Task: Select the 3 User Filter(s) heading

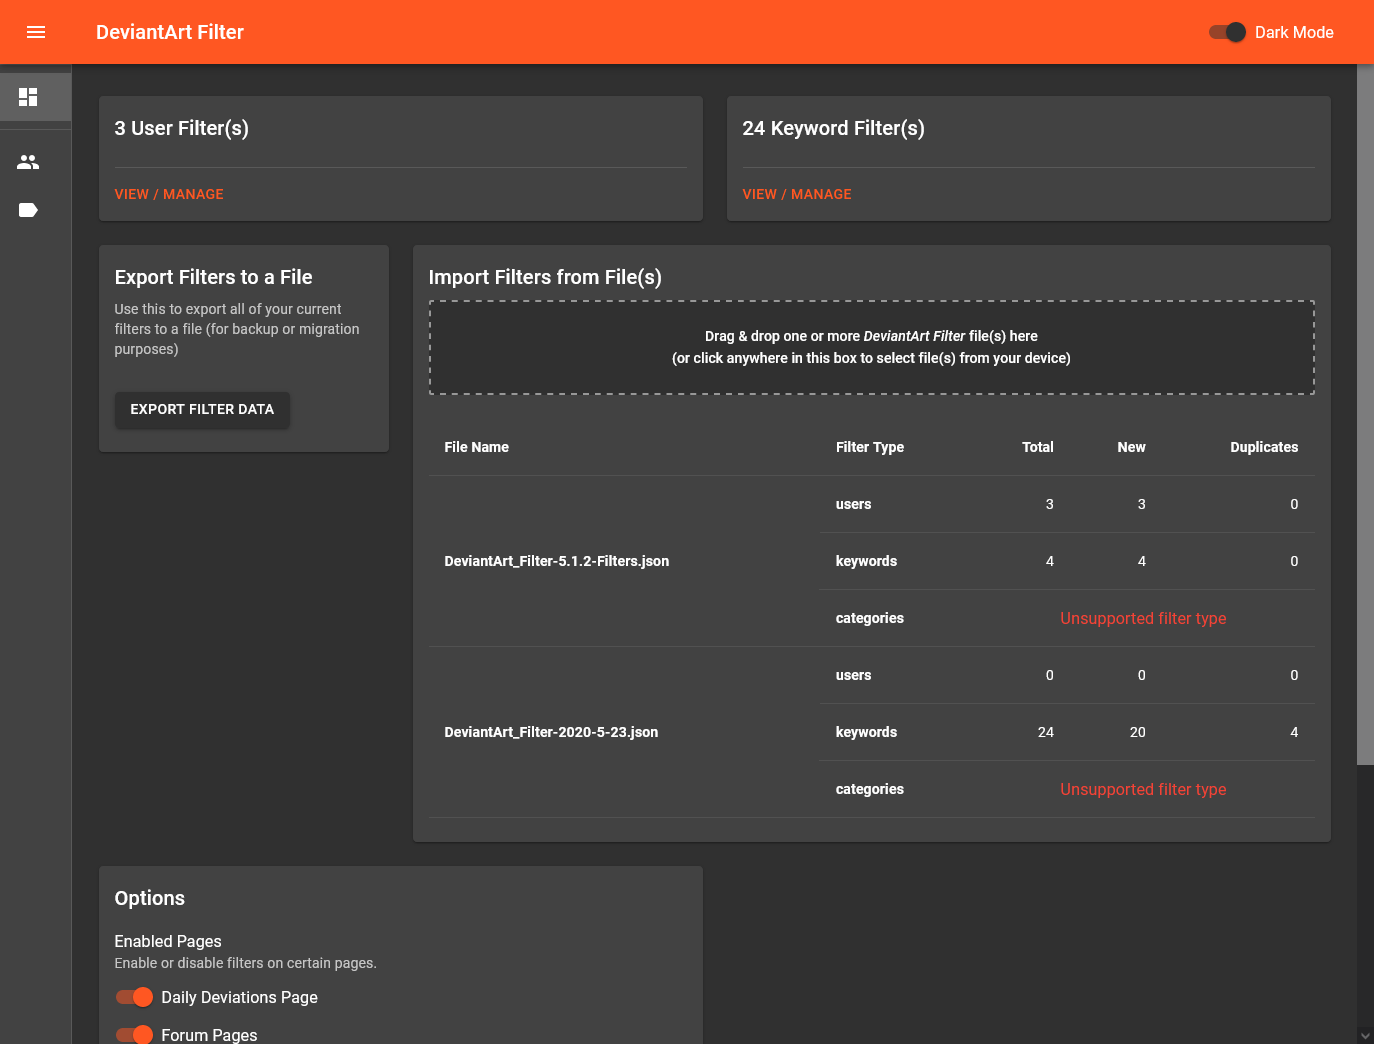Action: coord(182,128)
